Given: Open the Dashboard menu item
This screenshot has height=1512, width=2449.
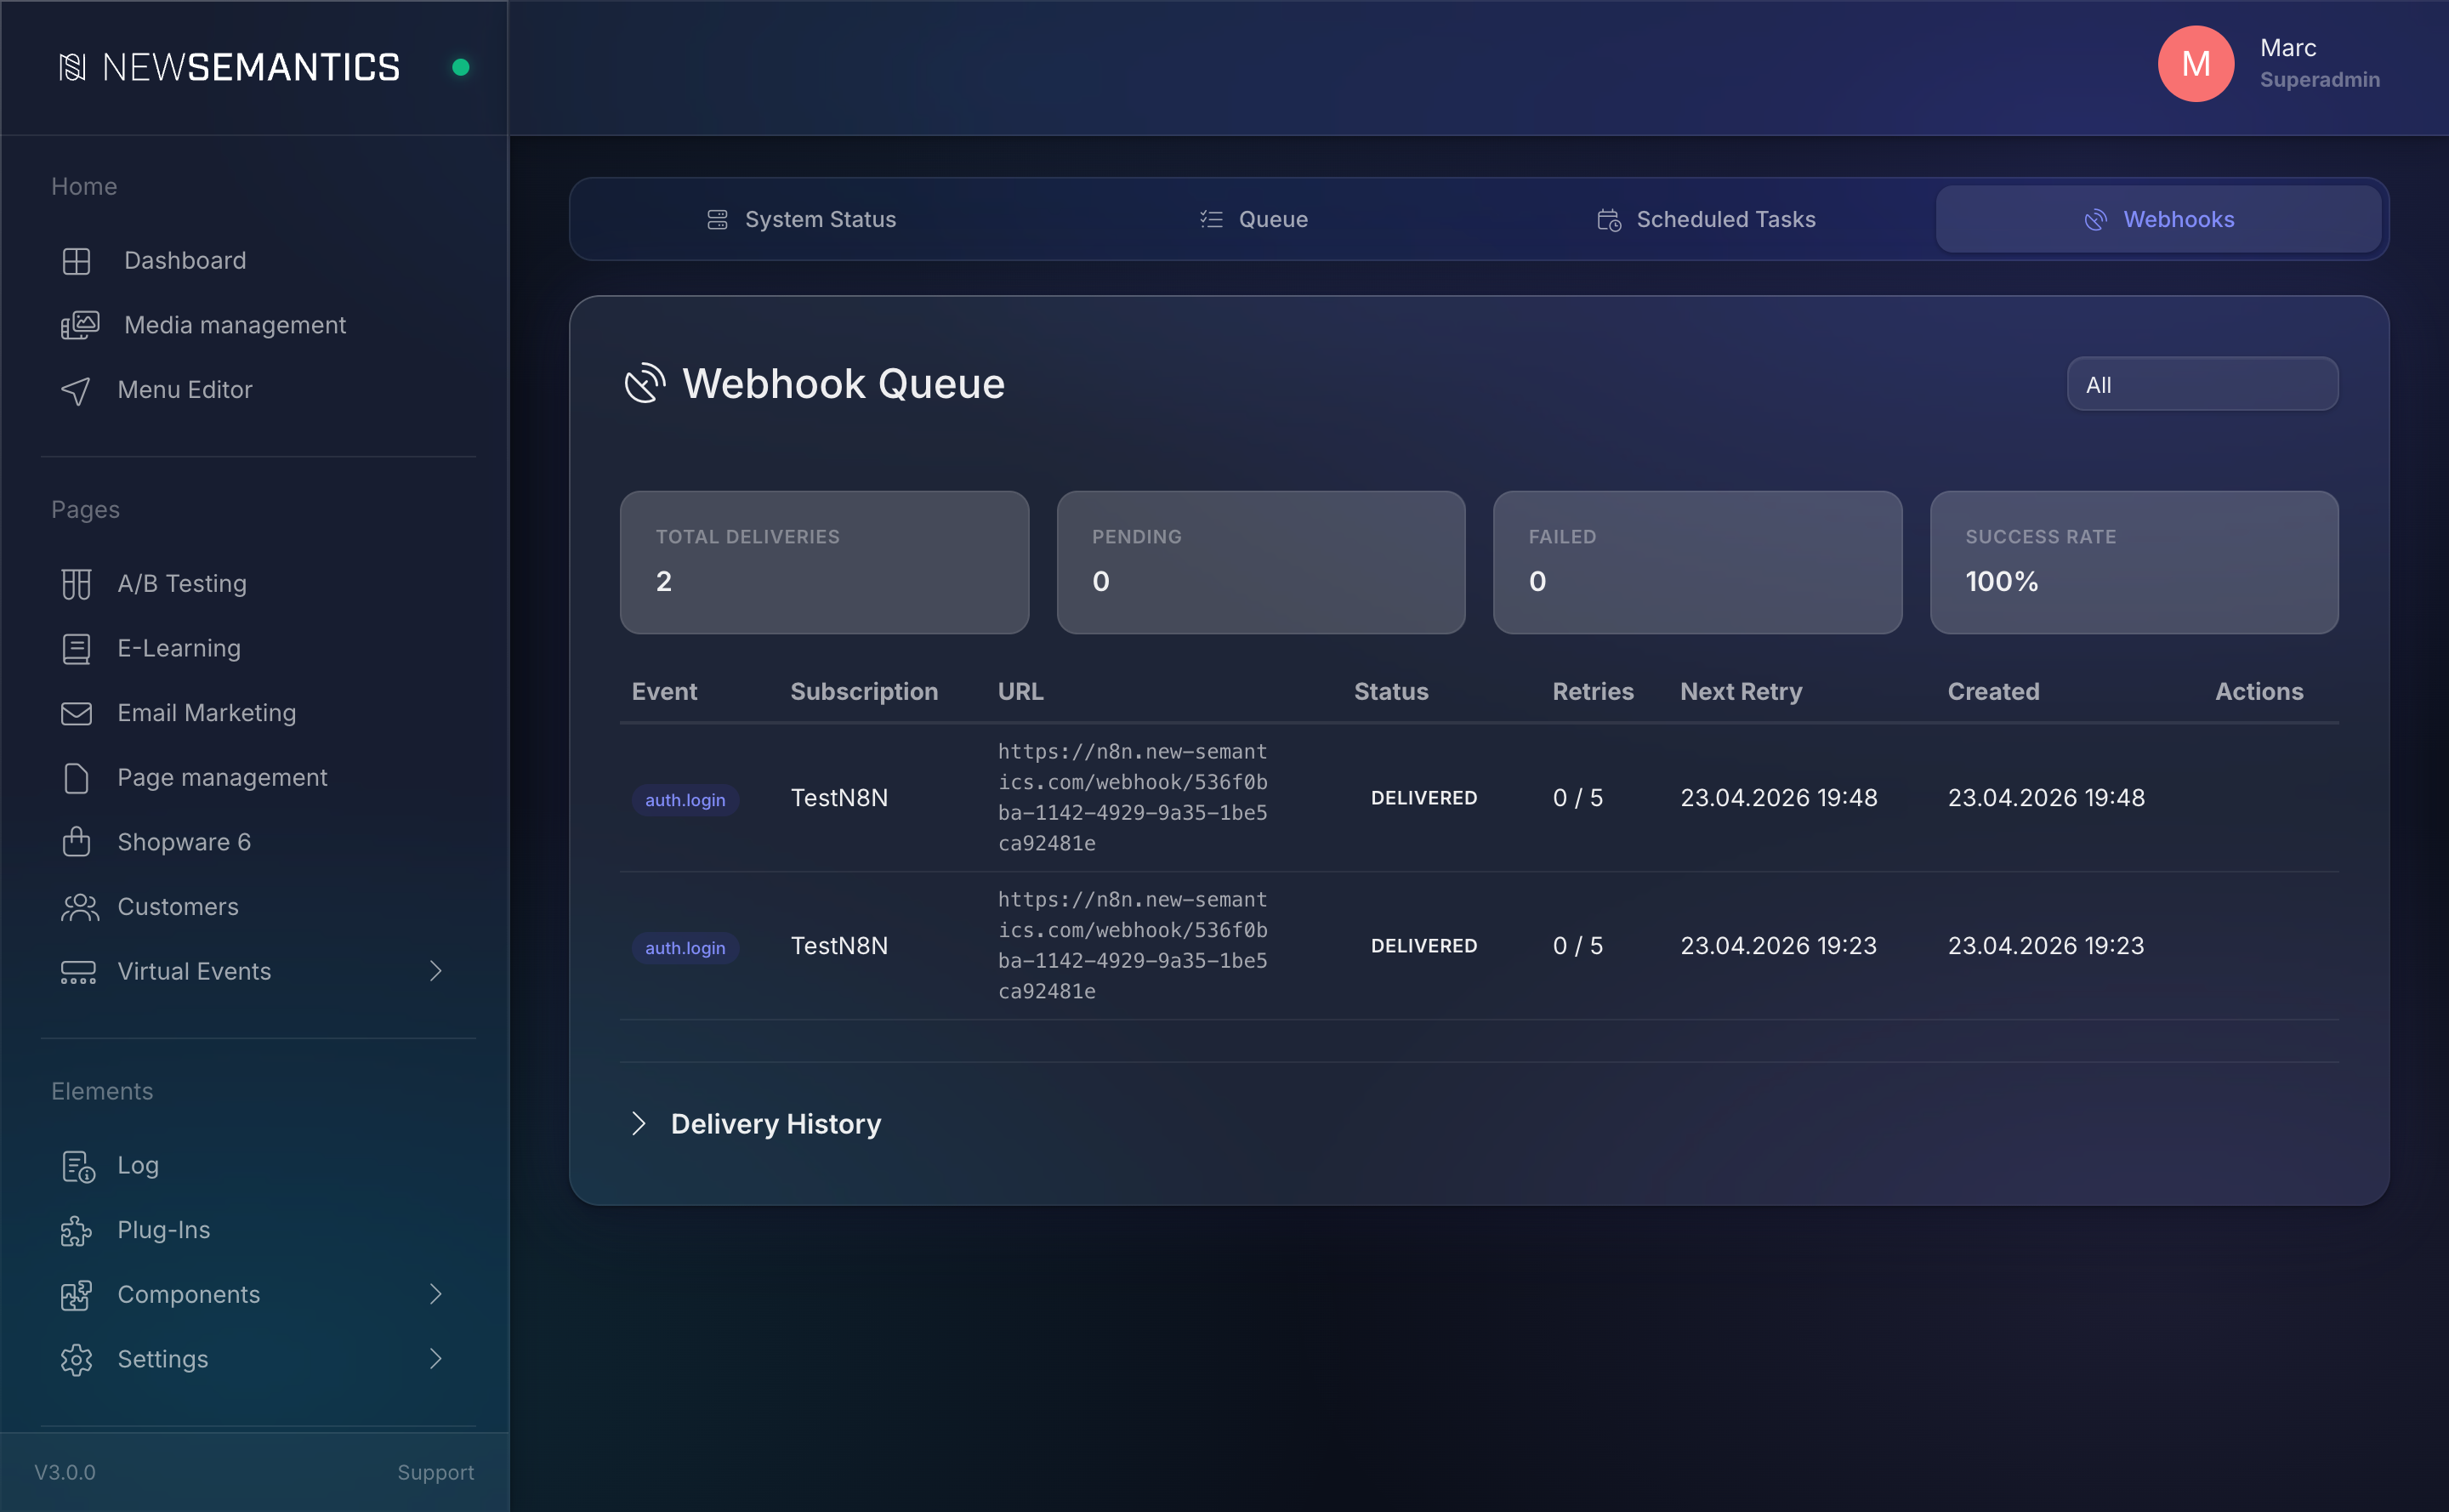Looking at the screenshot, I should pos(185,261).
